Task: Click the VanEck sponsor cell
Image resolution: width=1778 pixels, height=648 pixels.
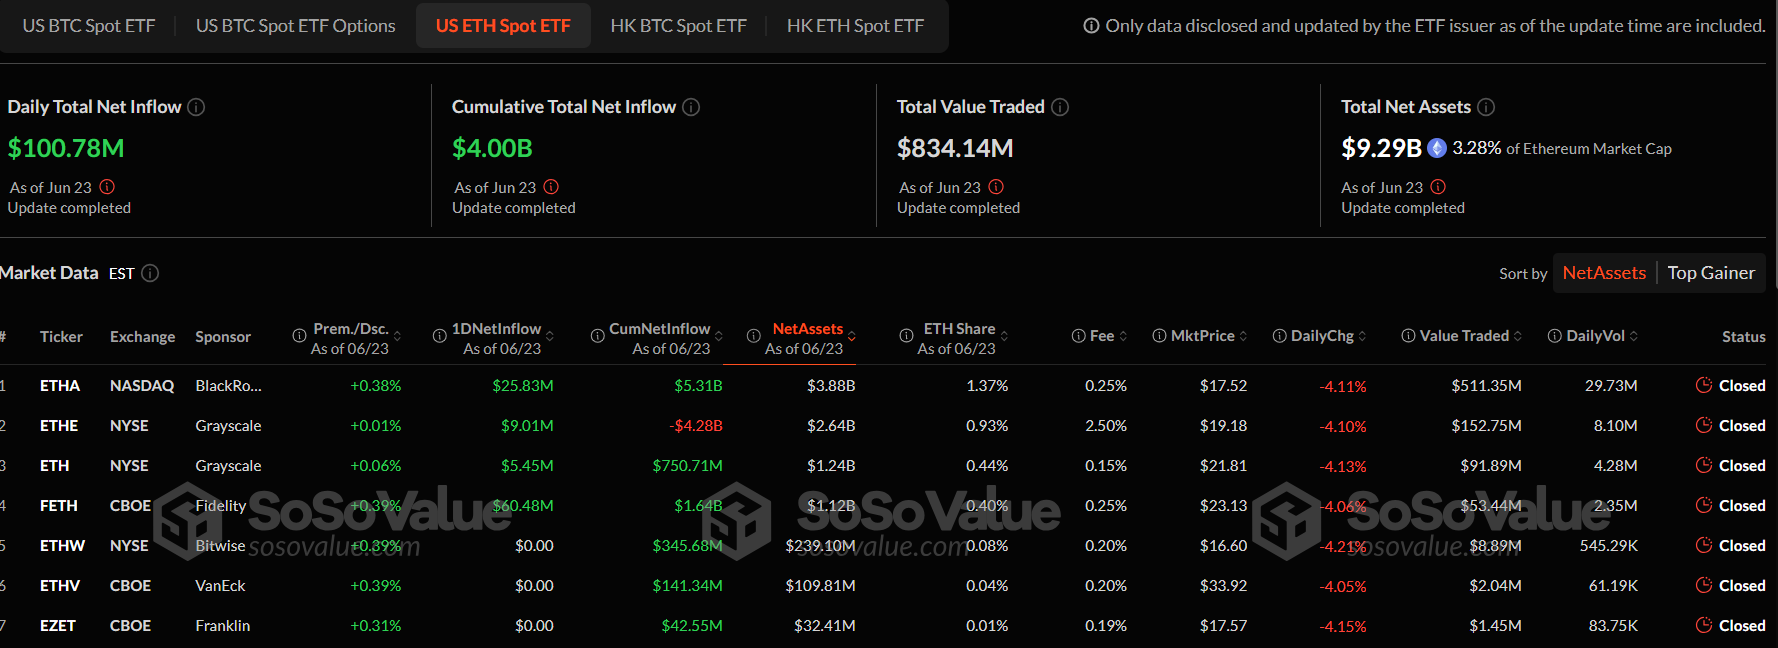Action: coord(220,585)
